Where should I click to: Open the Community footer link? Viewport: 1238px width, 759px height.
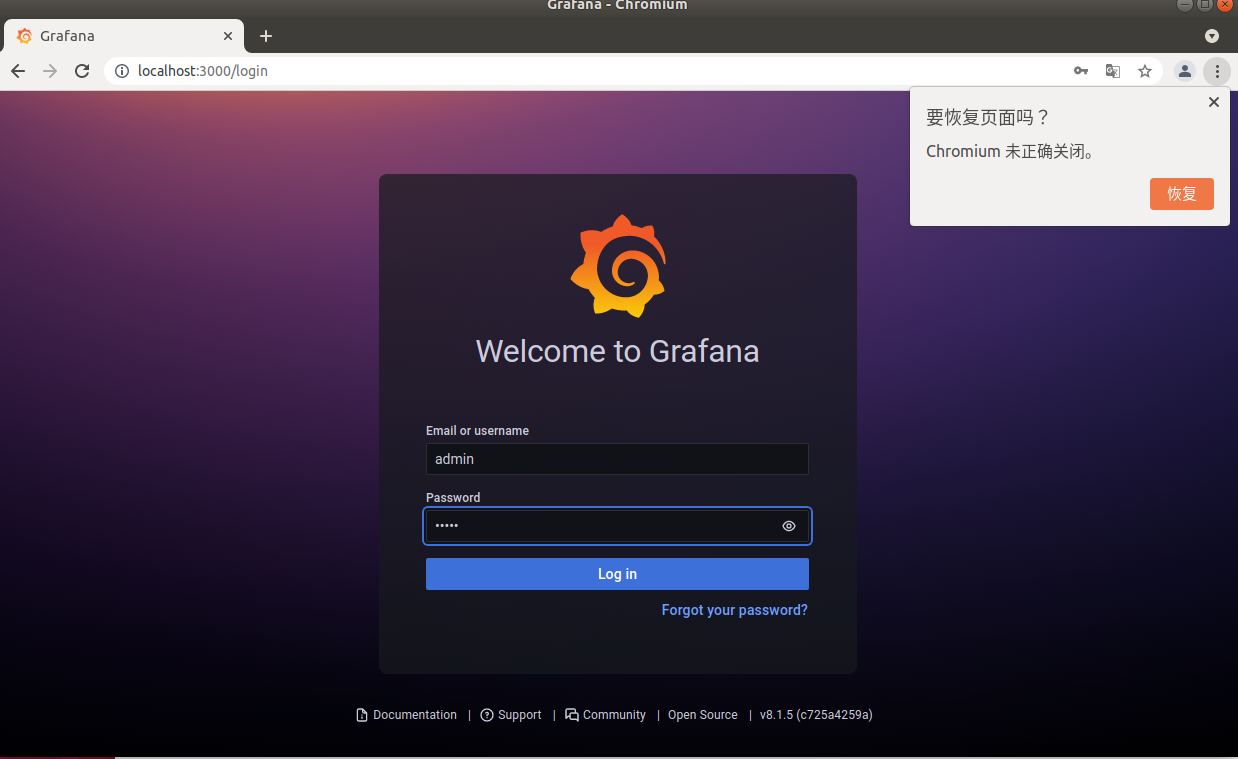[606, 715]
